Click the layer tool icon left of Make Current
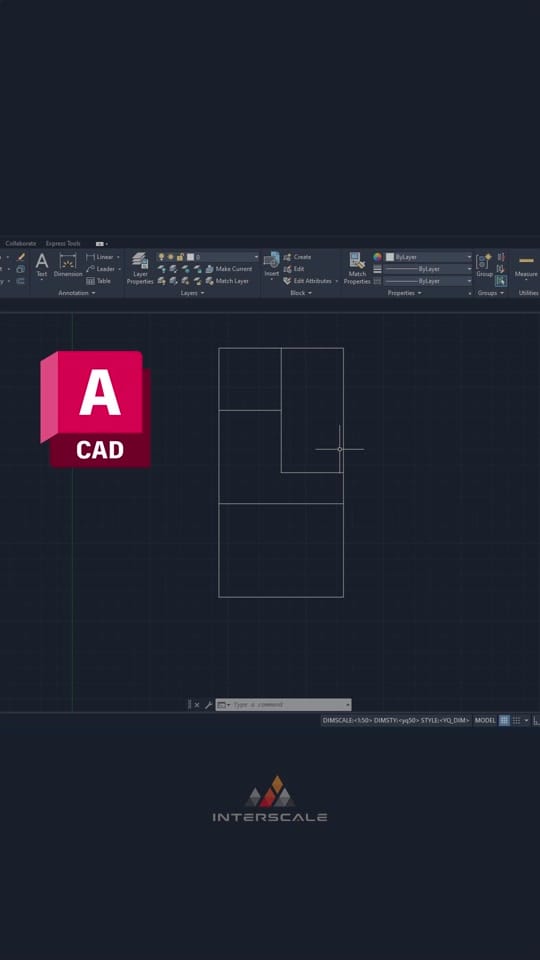The image size is (540, 960). point(209,269)
